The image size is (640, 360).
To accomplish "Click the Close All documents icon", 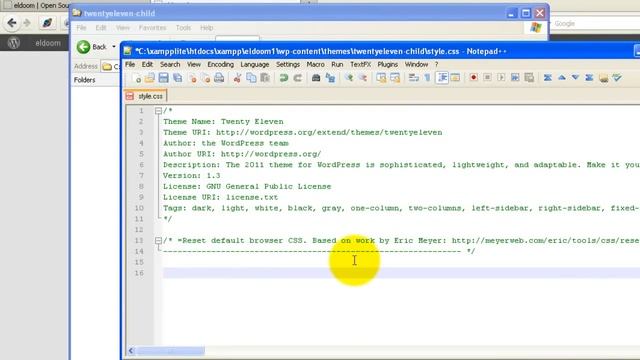I will click(x=206, y=78).
